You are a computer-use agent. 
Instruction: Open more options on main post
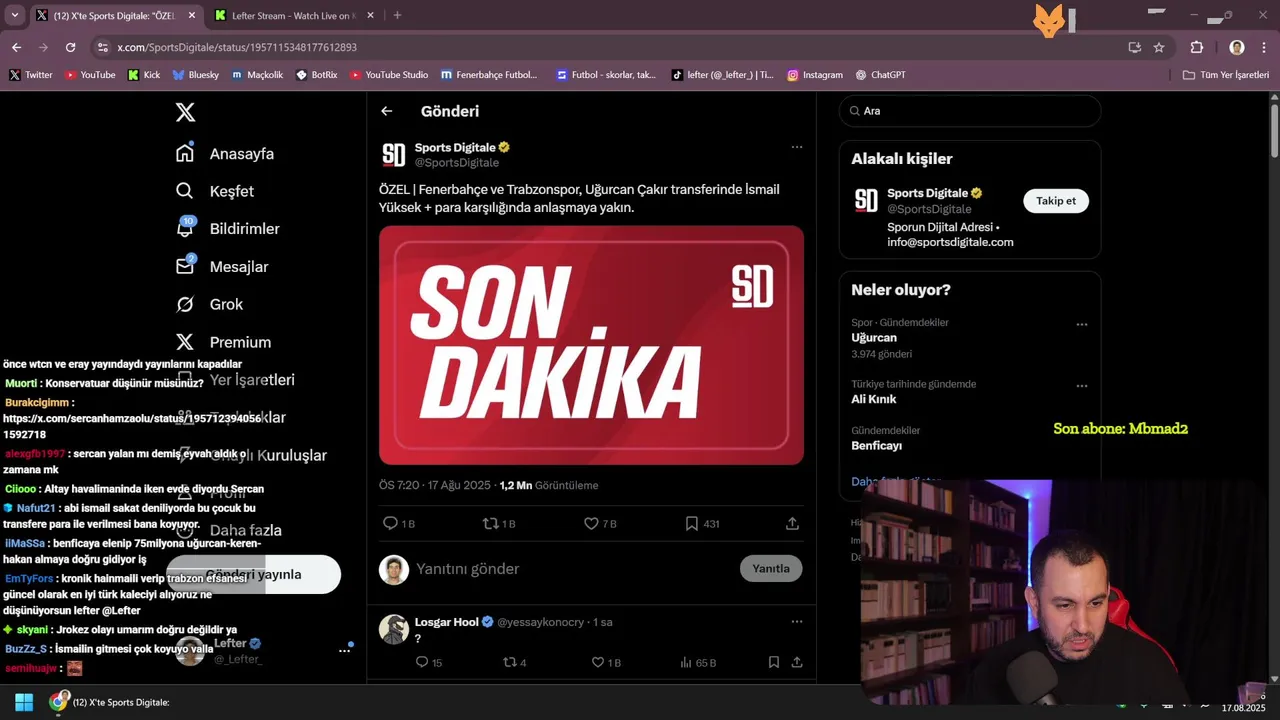(797, 147)
